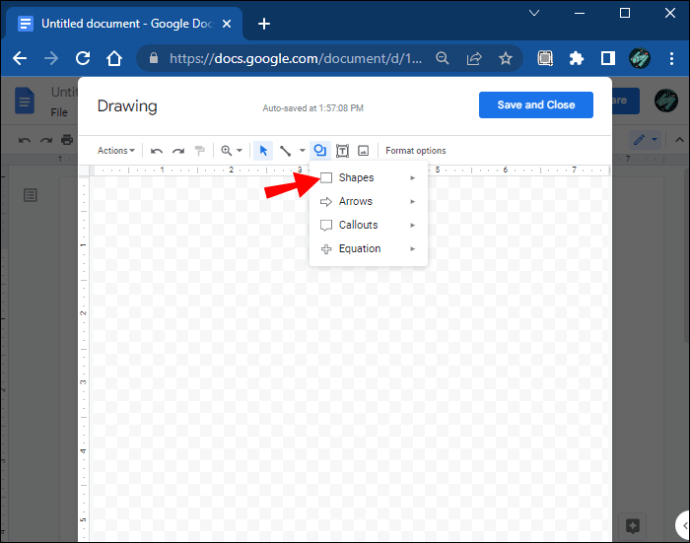
Task: Click the browser Forward button
Action: tap(51, 58)
